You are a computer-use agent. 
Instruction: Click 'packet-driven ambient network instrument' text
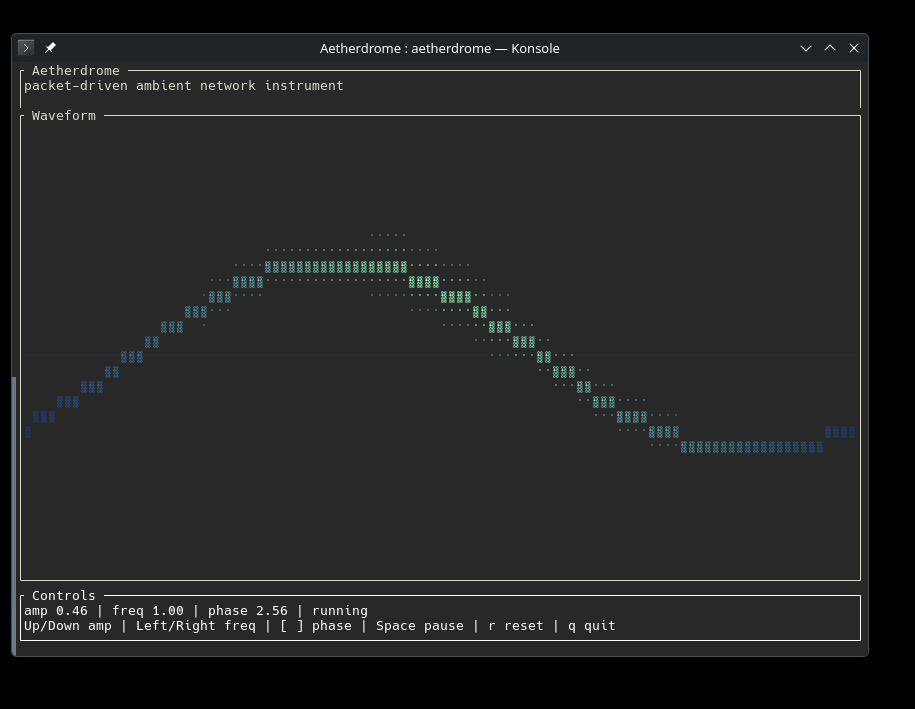pos(184,86)
